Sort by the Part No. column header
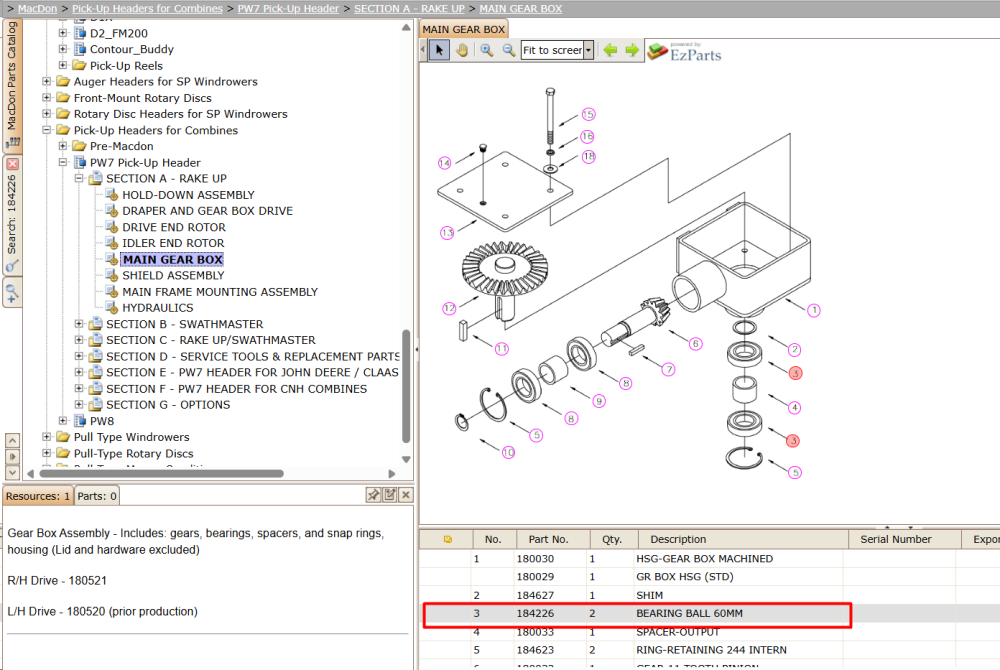 (553, 539)
